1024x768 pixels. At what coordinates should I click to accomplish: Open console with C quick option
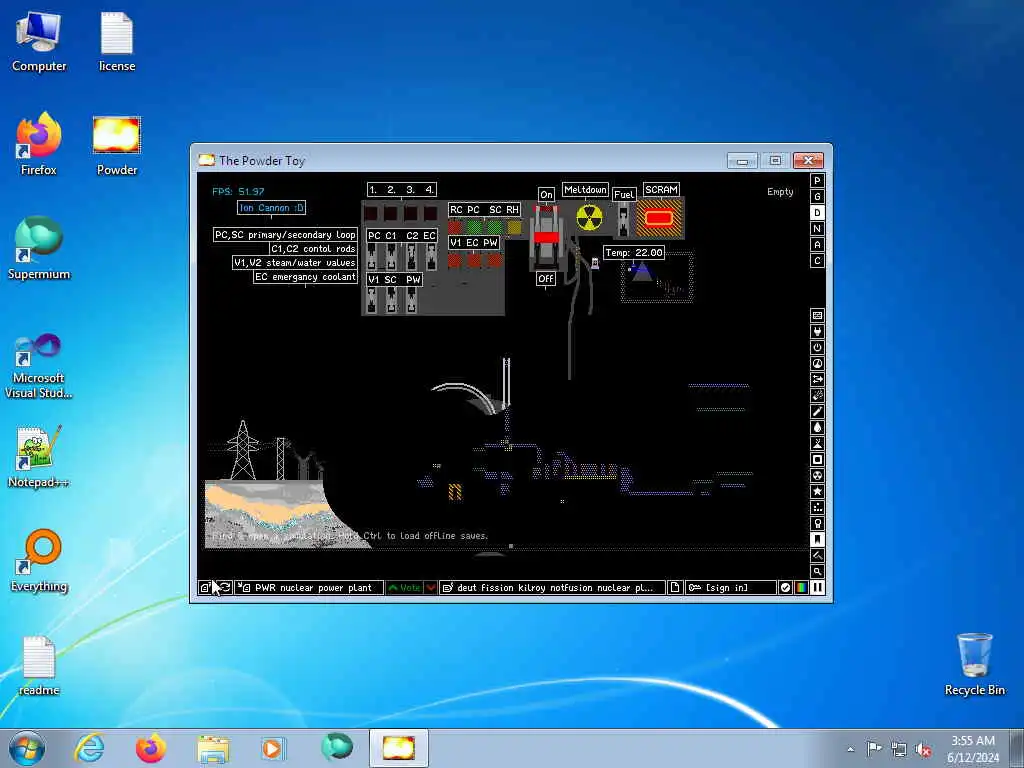(x=817, y=261)
